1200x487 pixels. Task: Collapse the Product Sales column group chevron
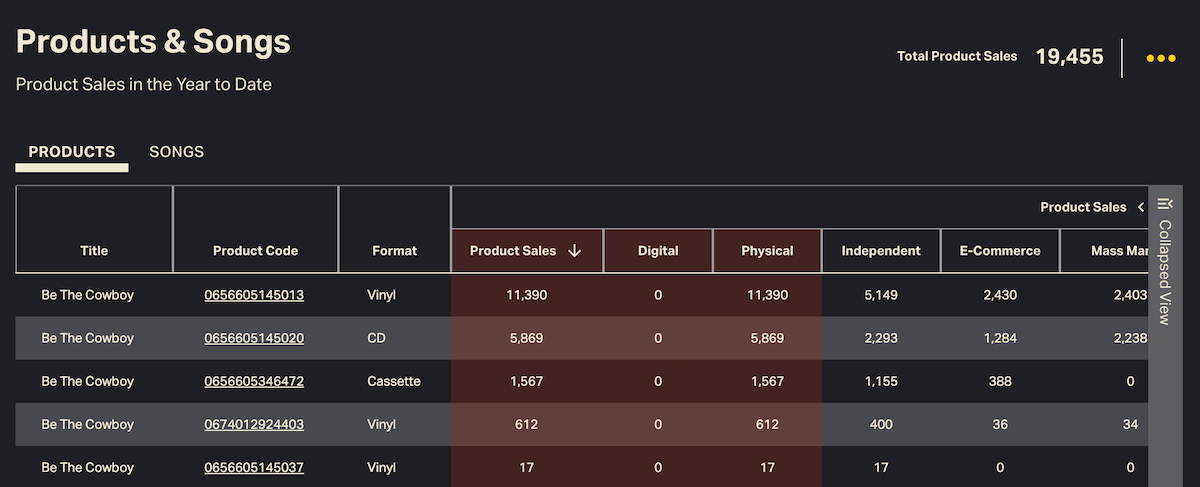coord(1141,207)
